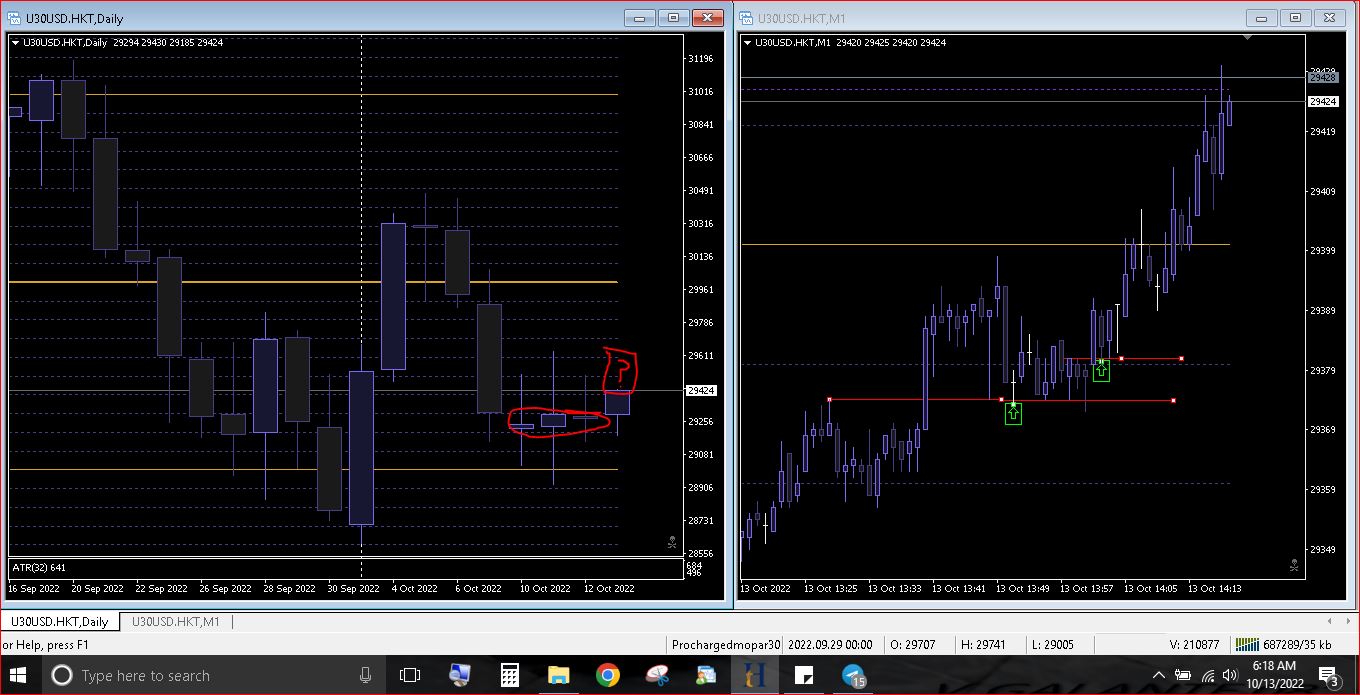1360x695 pixels.
Task: Click the Wi-Fi icon in the system tray
Action: (x=1207, y=675)
